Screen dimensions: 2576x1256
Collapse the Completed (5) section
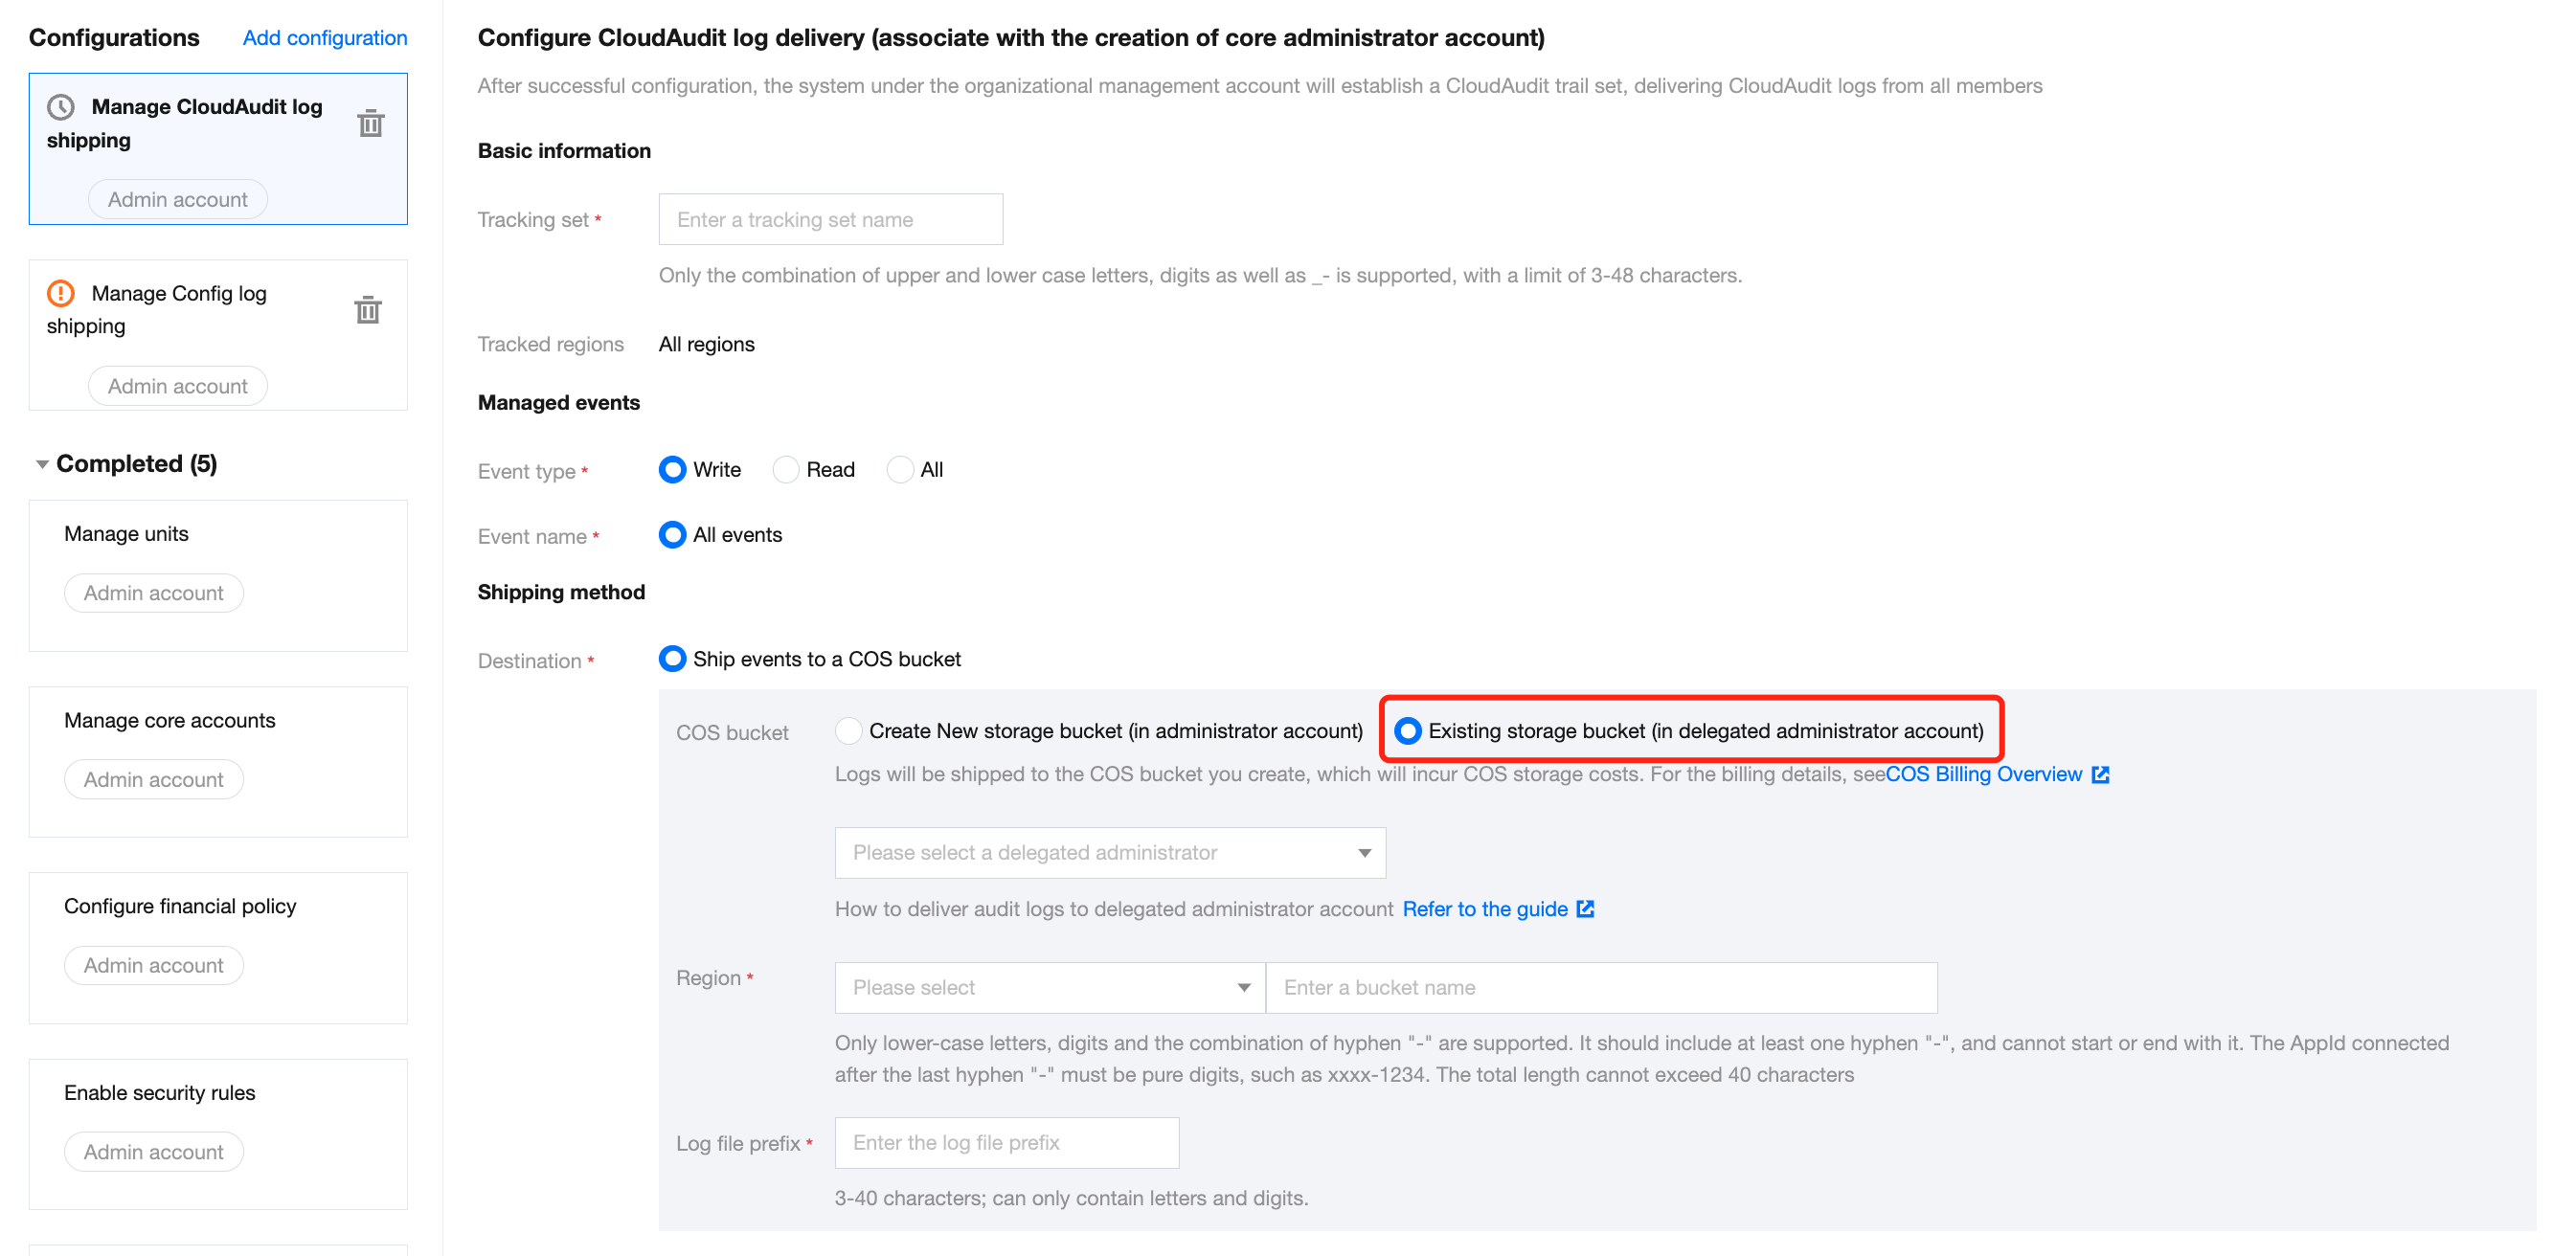(43, 464)
